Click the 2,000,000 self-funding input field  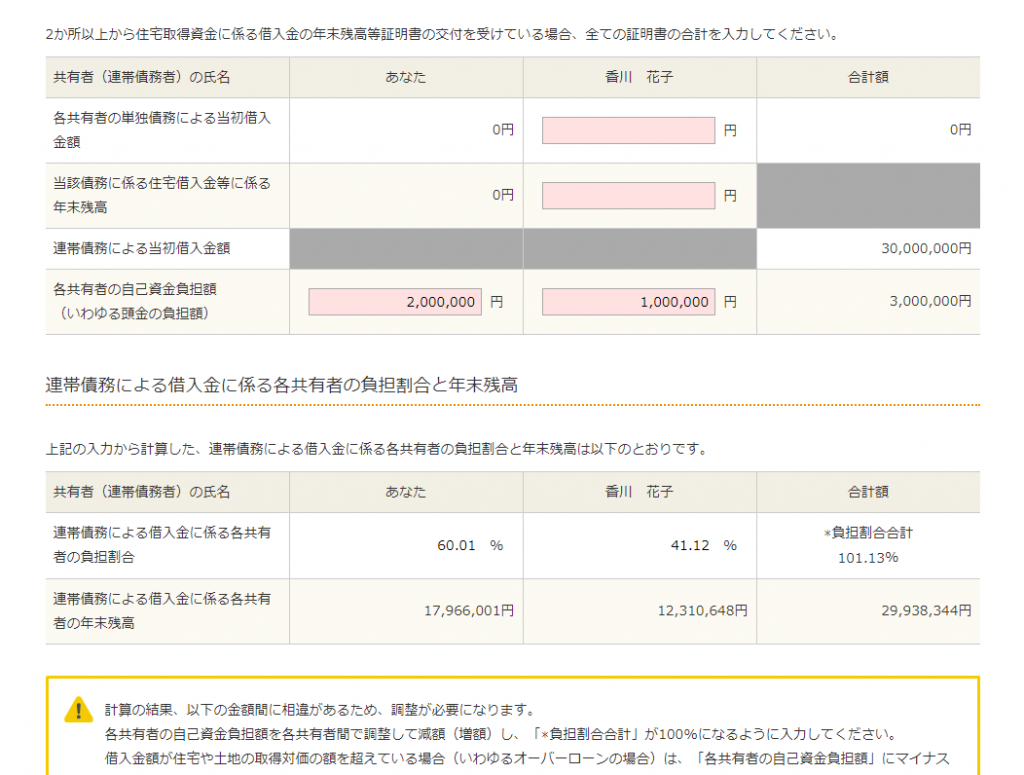(396, 301)
